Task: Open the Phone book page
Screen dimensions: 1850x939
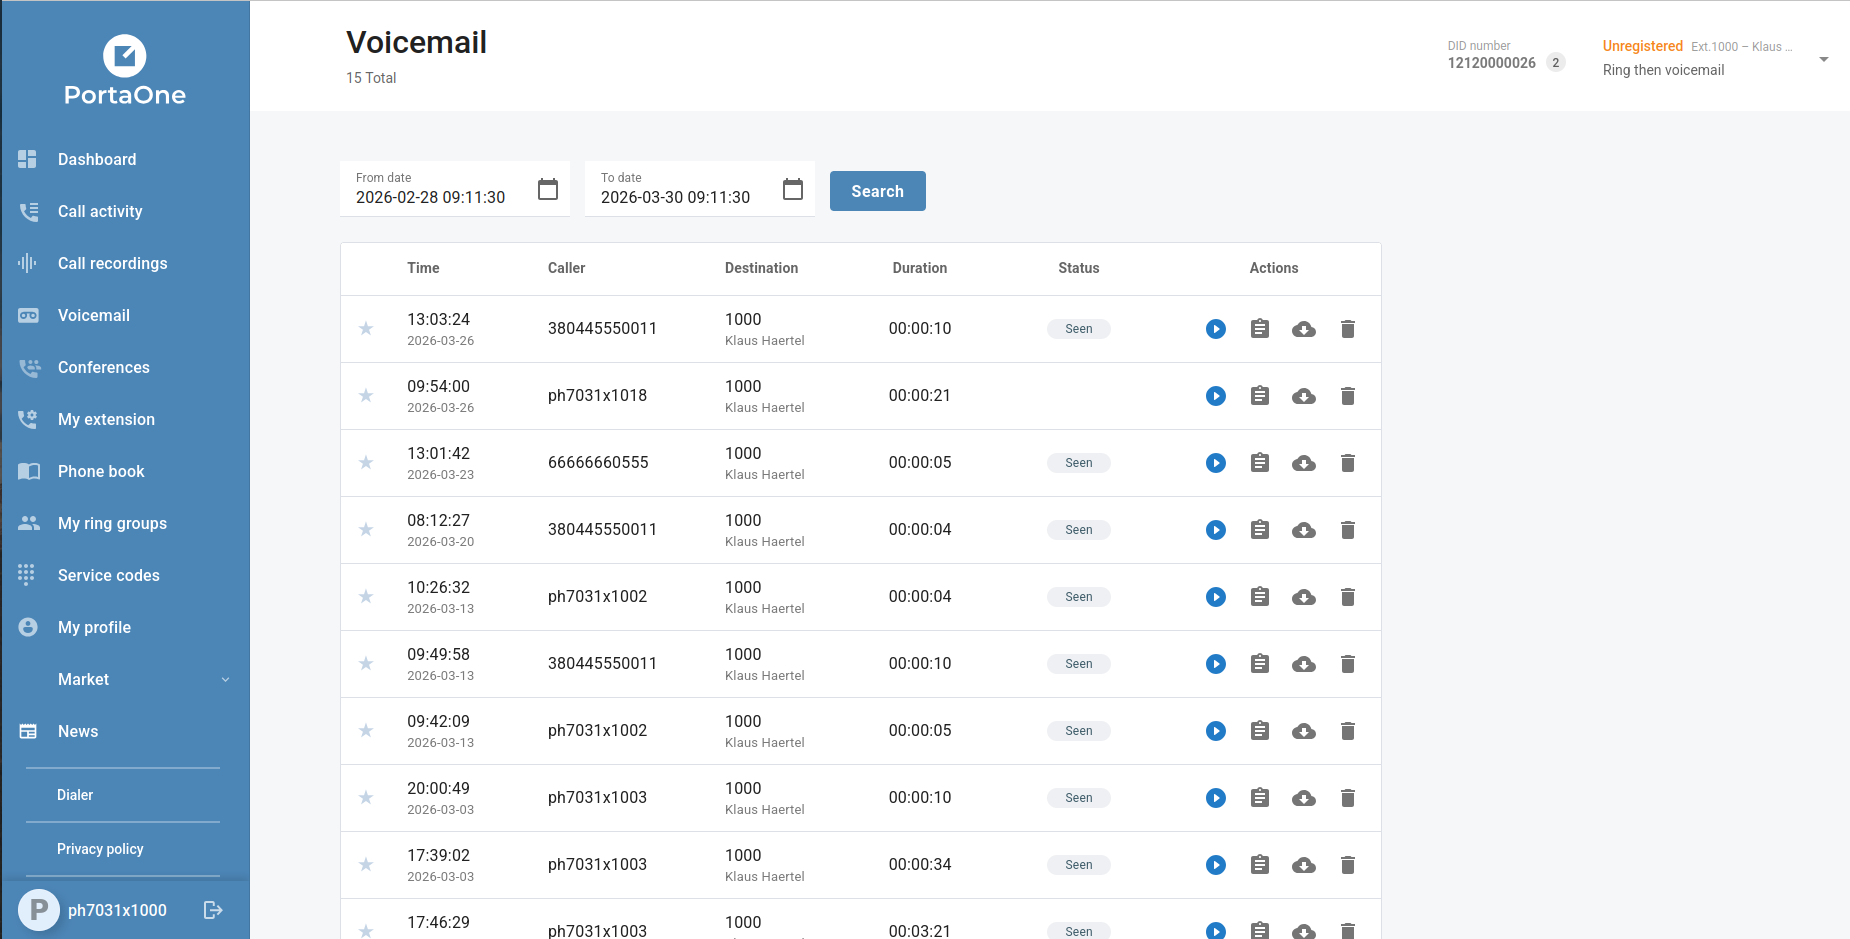Action: click(x=101, y=471)
